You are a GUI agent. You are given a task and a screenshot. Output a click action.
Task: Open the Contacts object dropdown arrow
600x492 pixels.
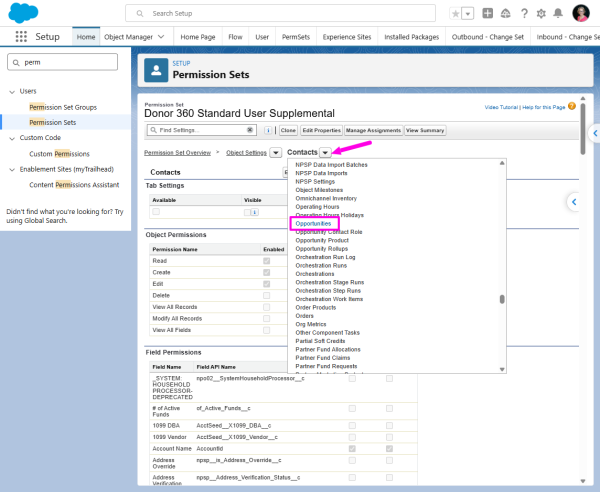pyautogui.click(x=325, y=153)
